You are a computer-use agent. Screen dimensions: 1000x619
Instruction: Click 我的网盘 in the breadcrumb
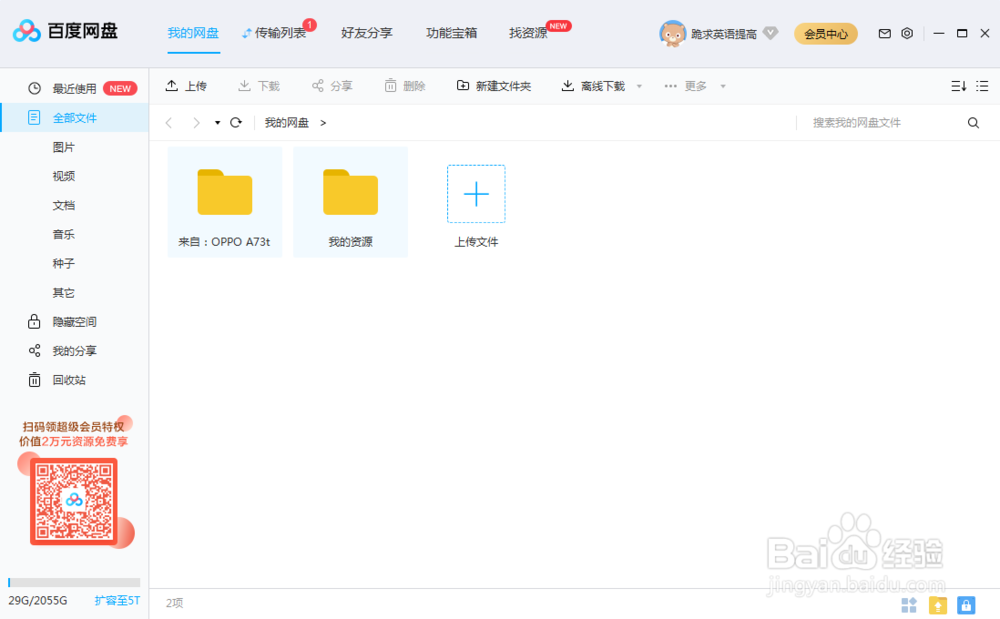287,122
